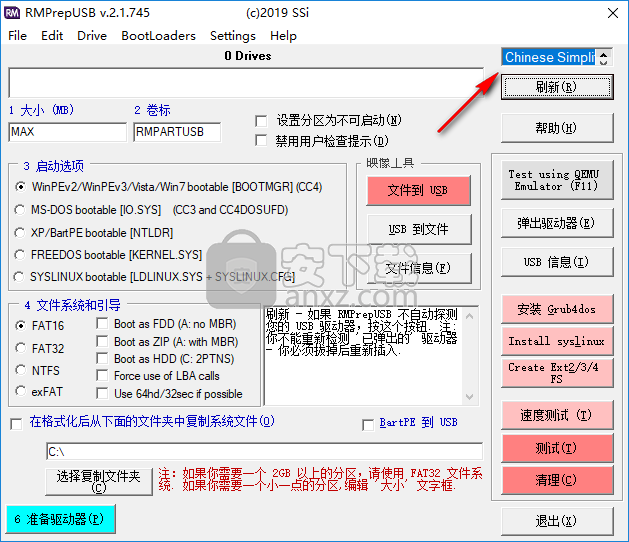
Task: Enable Force use of LBA calls
Action: (102, 376)
